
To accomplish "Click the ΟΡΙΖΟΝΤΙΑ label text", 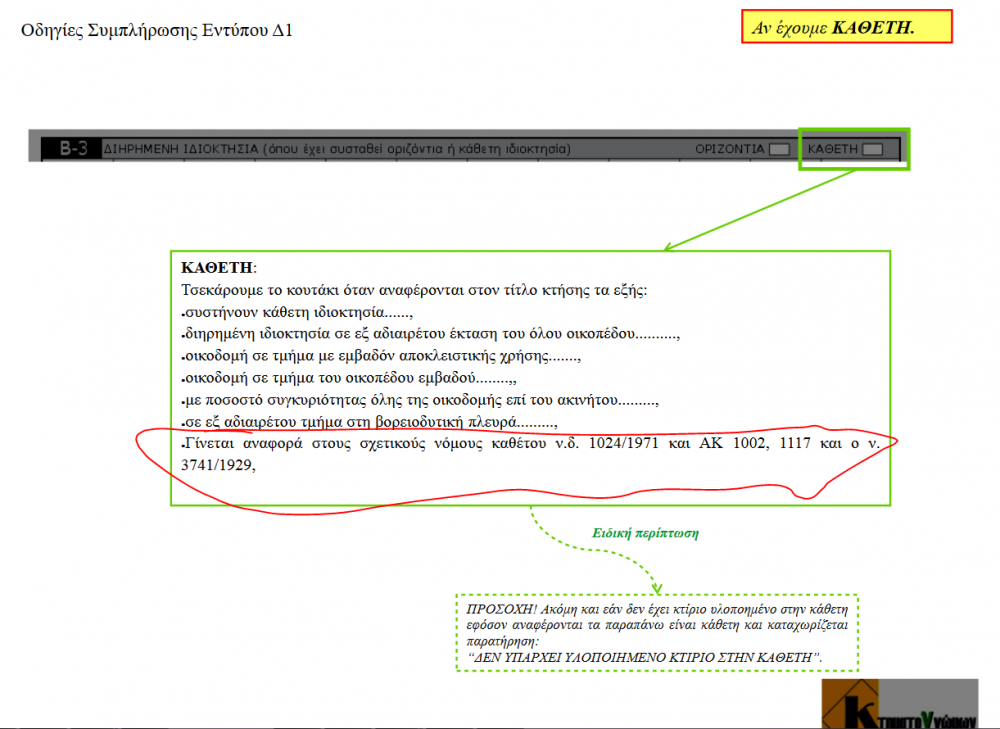I will point(729,149).
